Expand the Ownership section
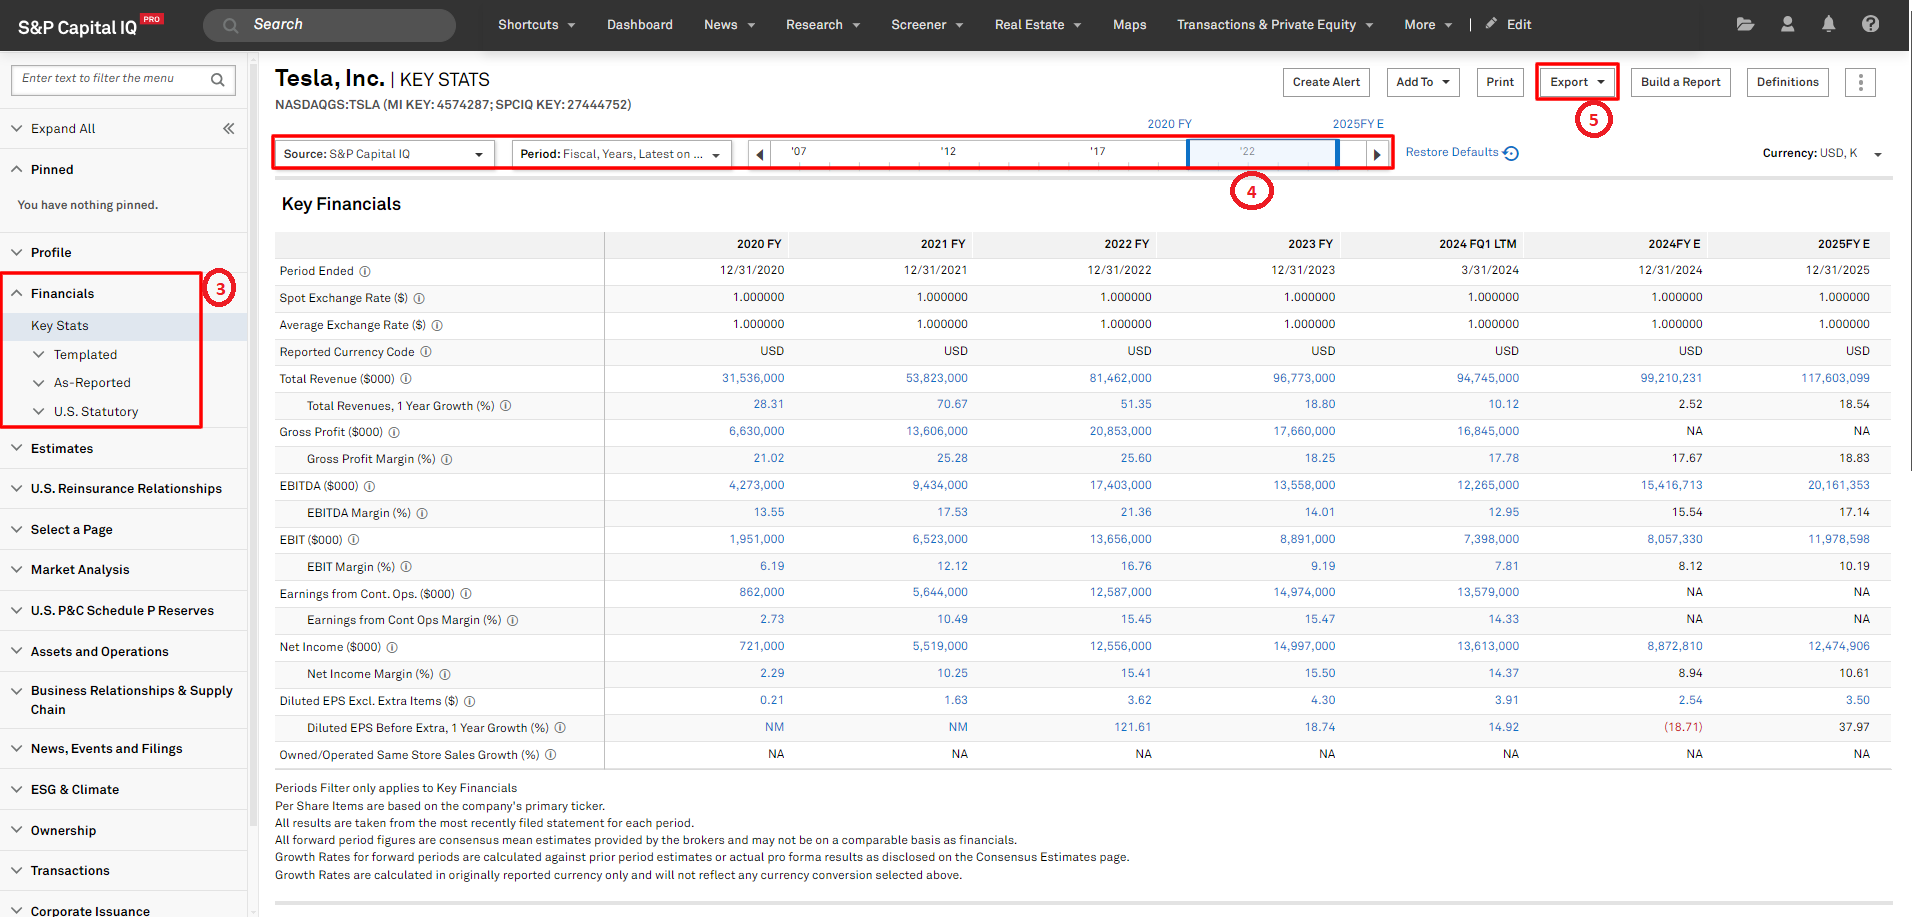This screenshot has width=1912, height=917. pyautogui.click(x=17, y=830)
